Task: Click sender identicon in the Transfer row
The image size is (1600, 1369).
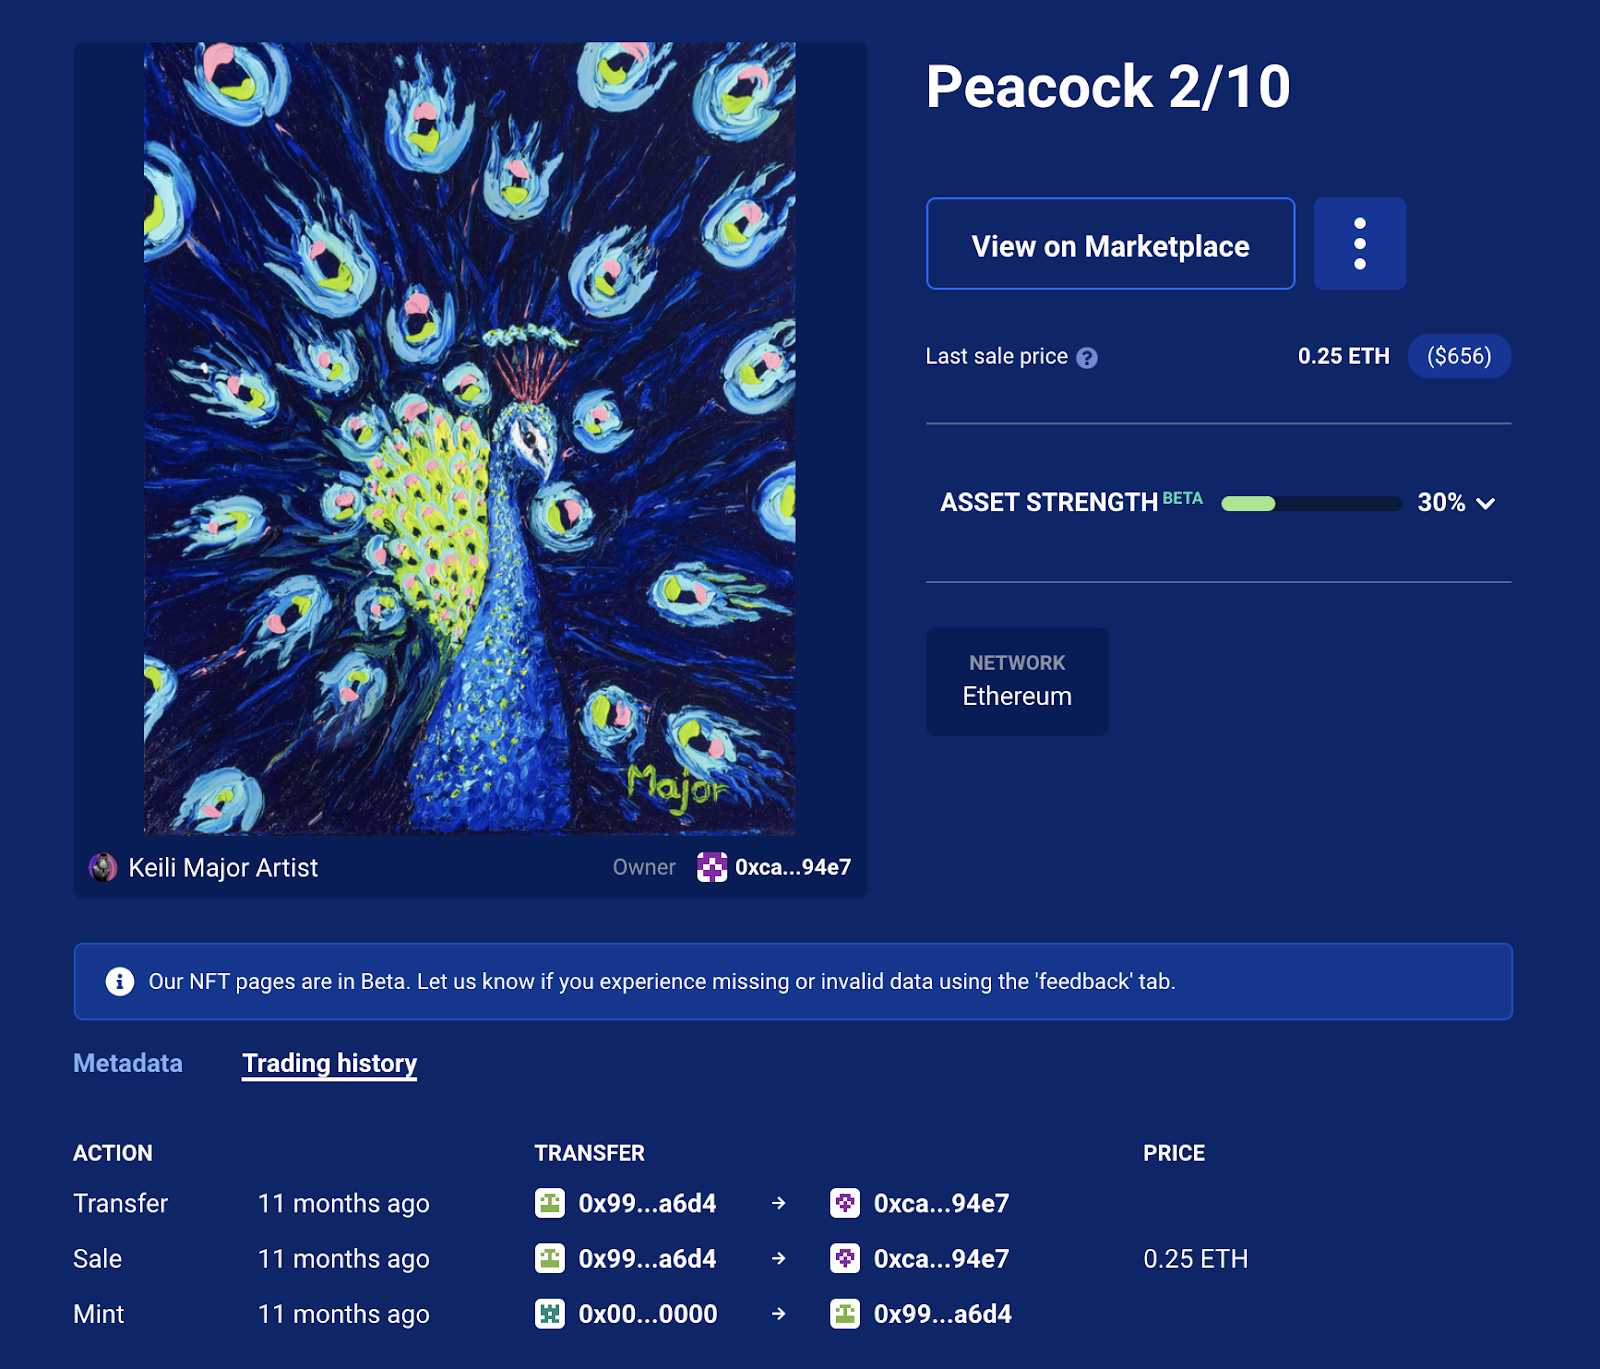Action: point(550,1203)
